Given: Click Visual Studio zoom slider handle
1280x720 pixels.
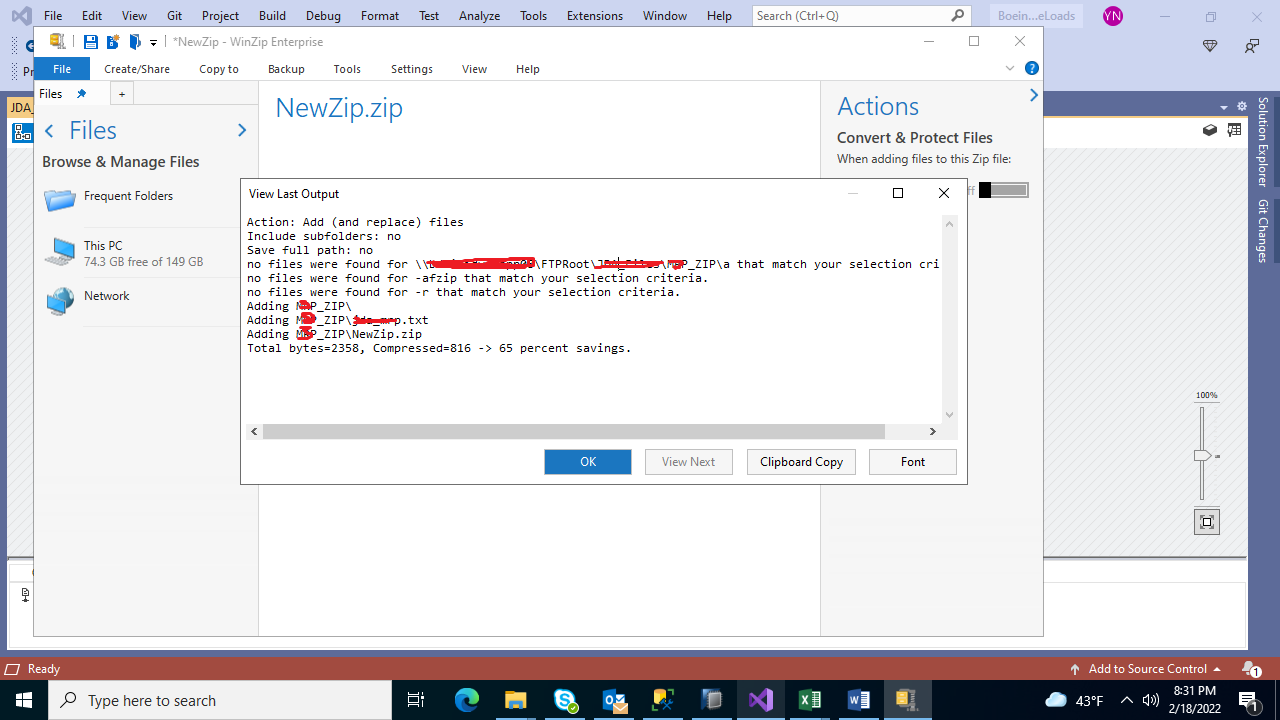Looking at the screenshot, I should [1202, 456].
